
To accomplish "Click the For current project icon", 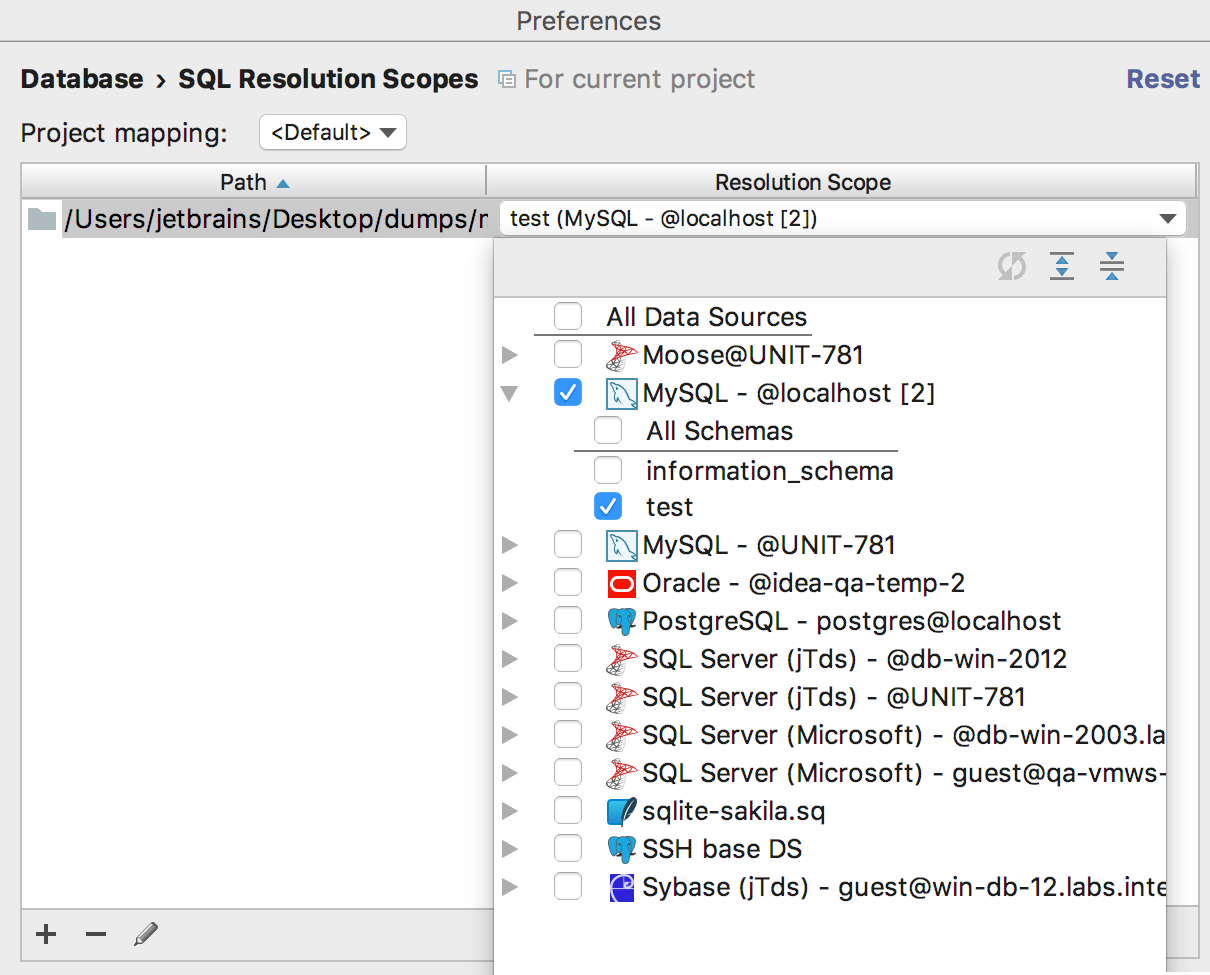I will coord(507,79).
